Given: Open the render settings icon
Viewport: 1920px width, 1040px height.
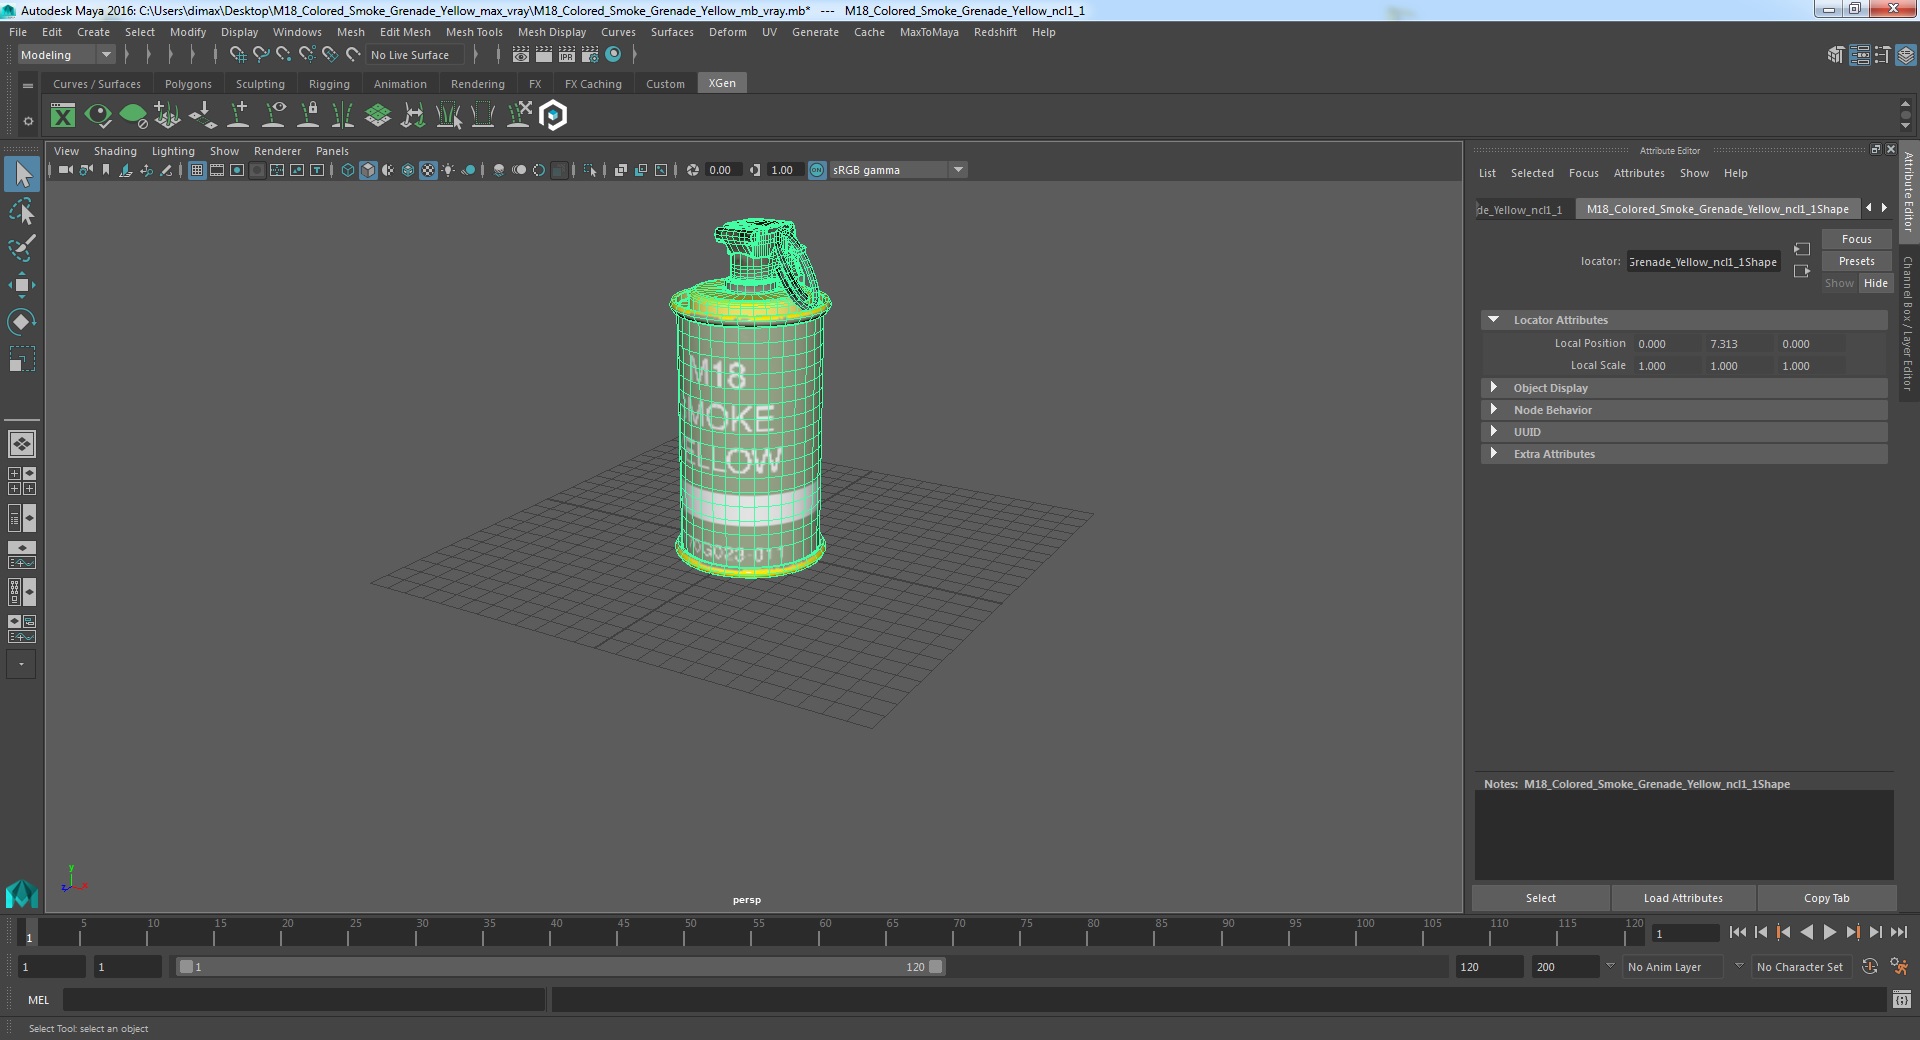Looking at the screenshot, I should click(x=590, y=55).
